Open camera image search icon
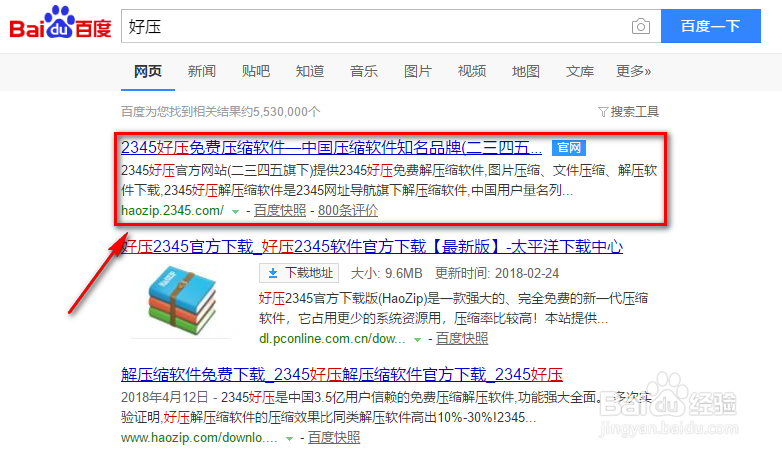This screenshot has height=455, width=782. (x=640, y=26)
